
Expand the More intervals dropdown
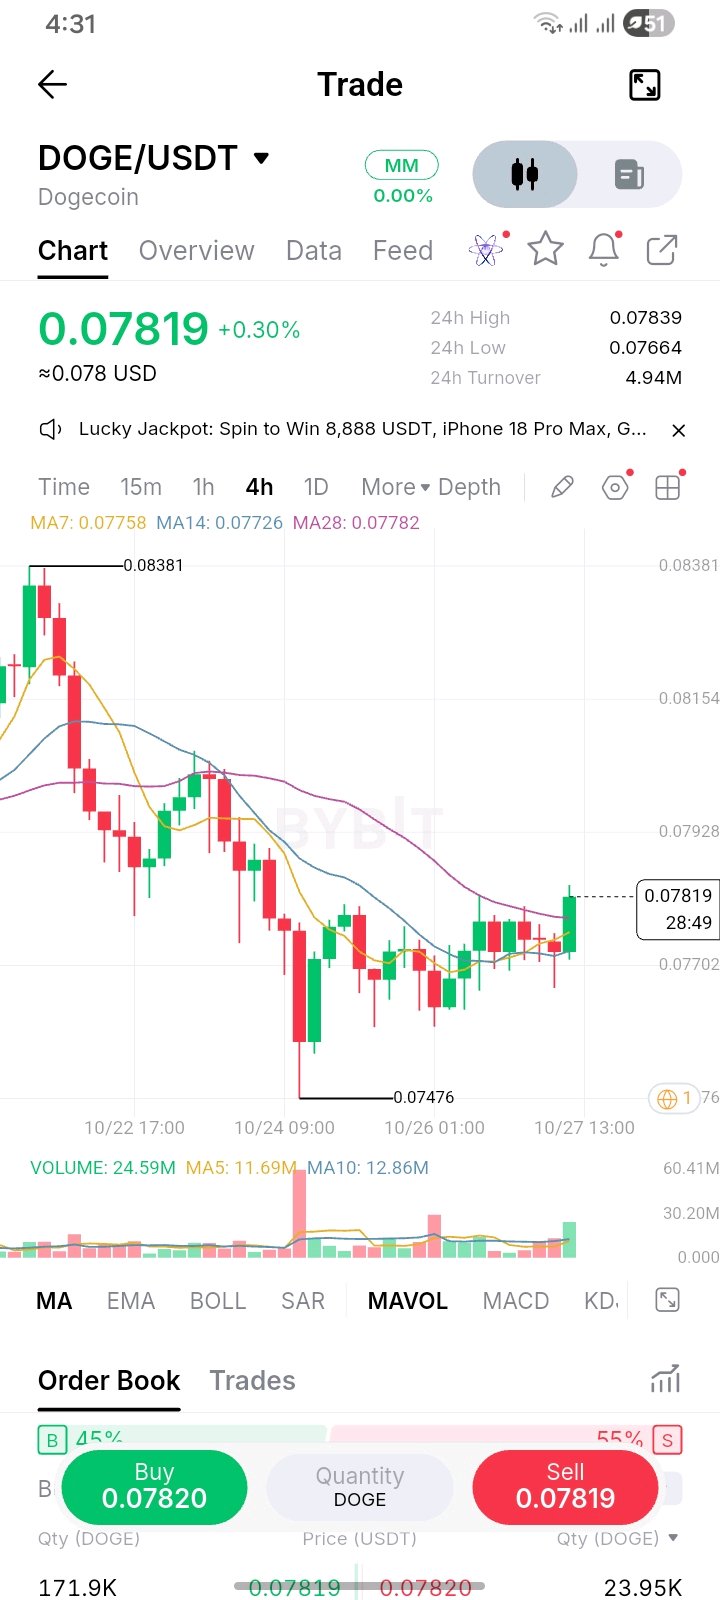point(395,487)
